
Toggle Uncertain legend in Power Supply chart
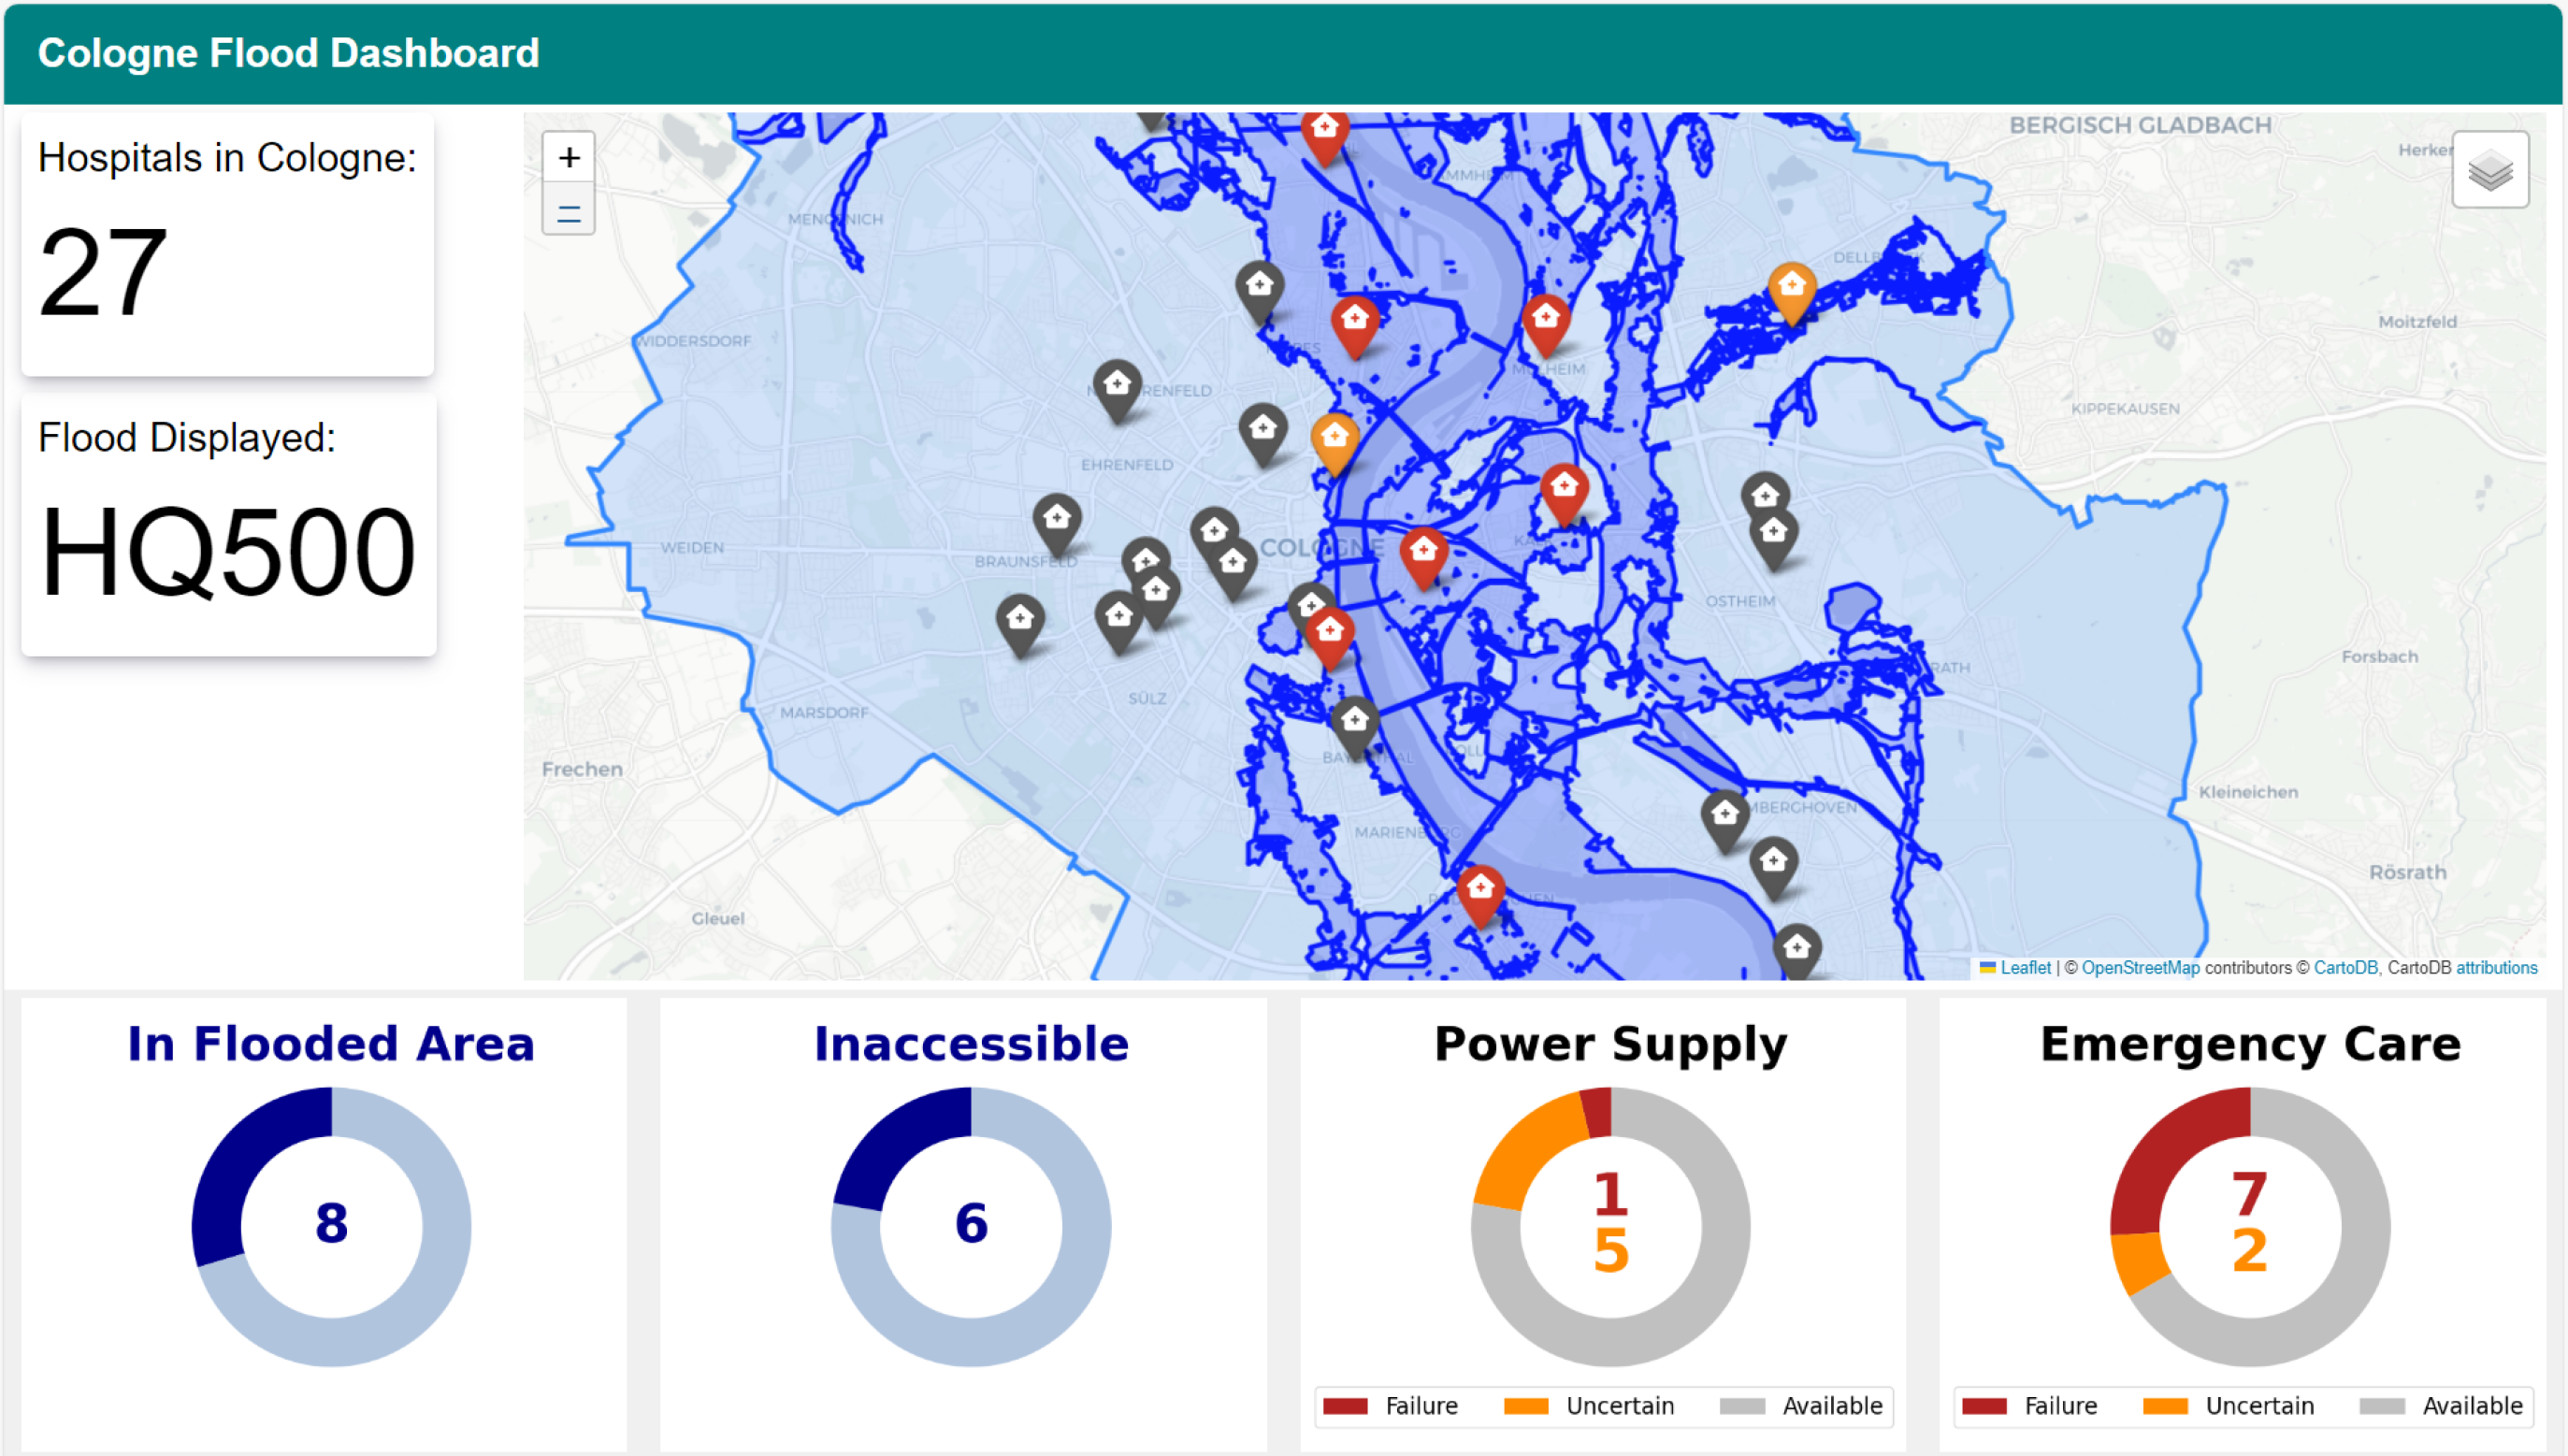(1618, 1406)
